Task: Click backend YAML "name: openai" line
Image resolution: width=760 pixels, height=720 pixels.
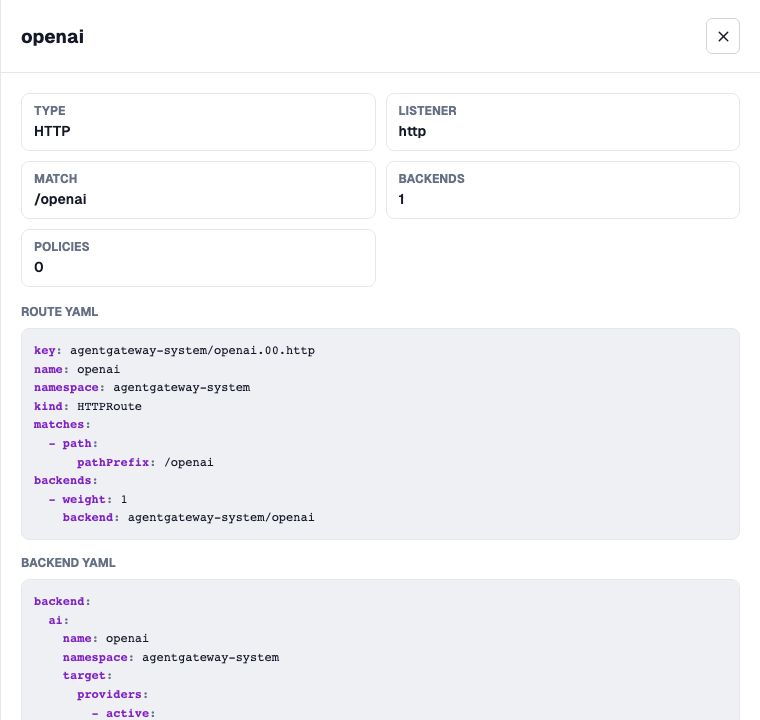Action: [x=106, y=639]
